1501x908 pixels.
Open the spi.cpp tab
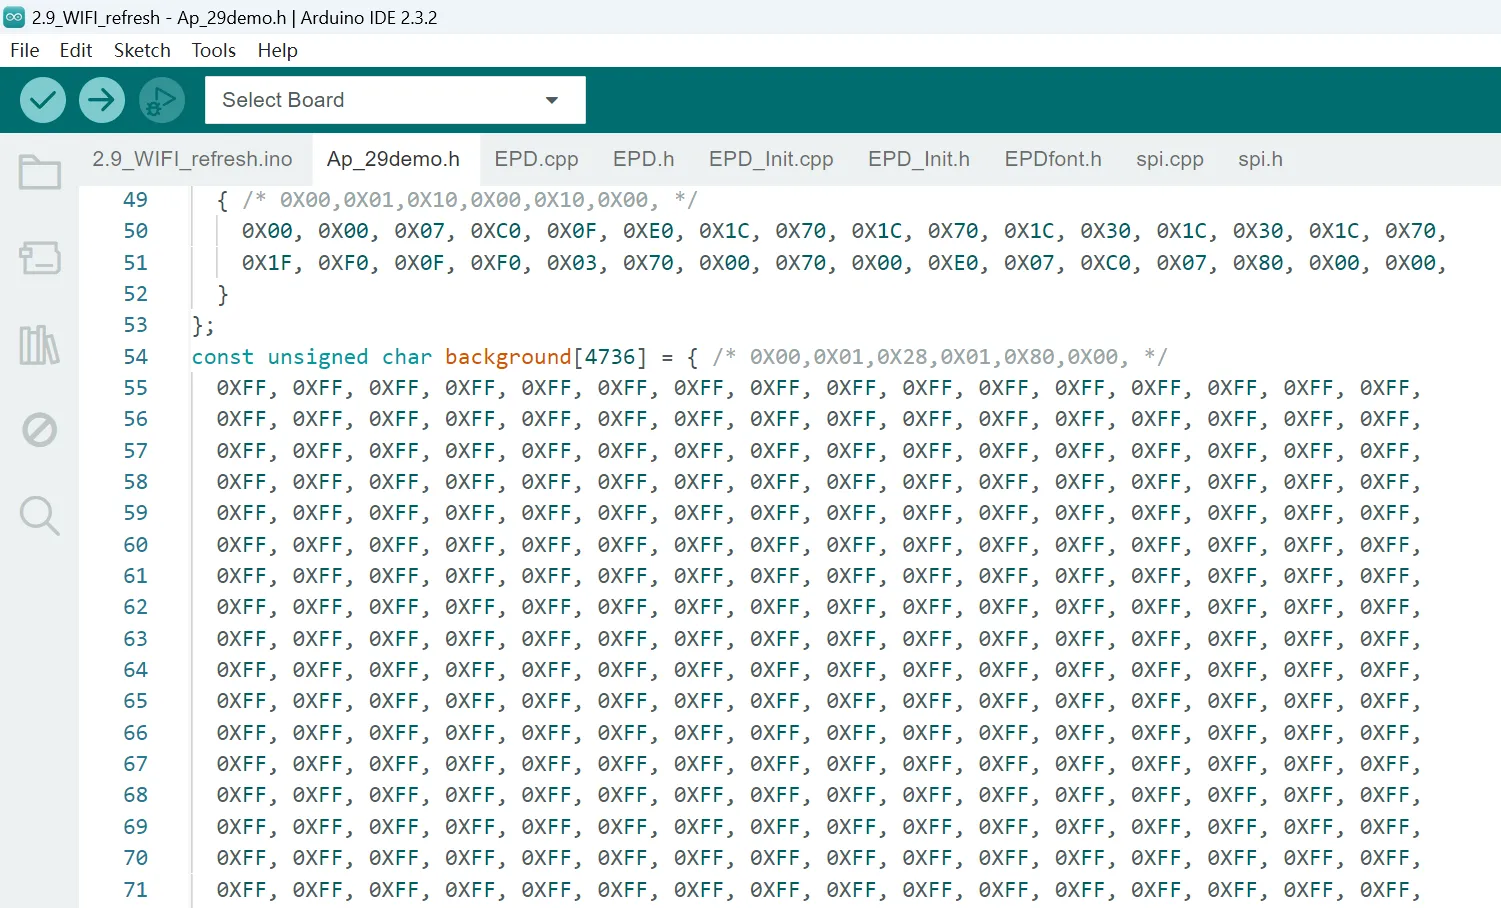1169,159
